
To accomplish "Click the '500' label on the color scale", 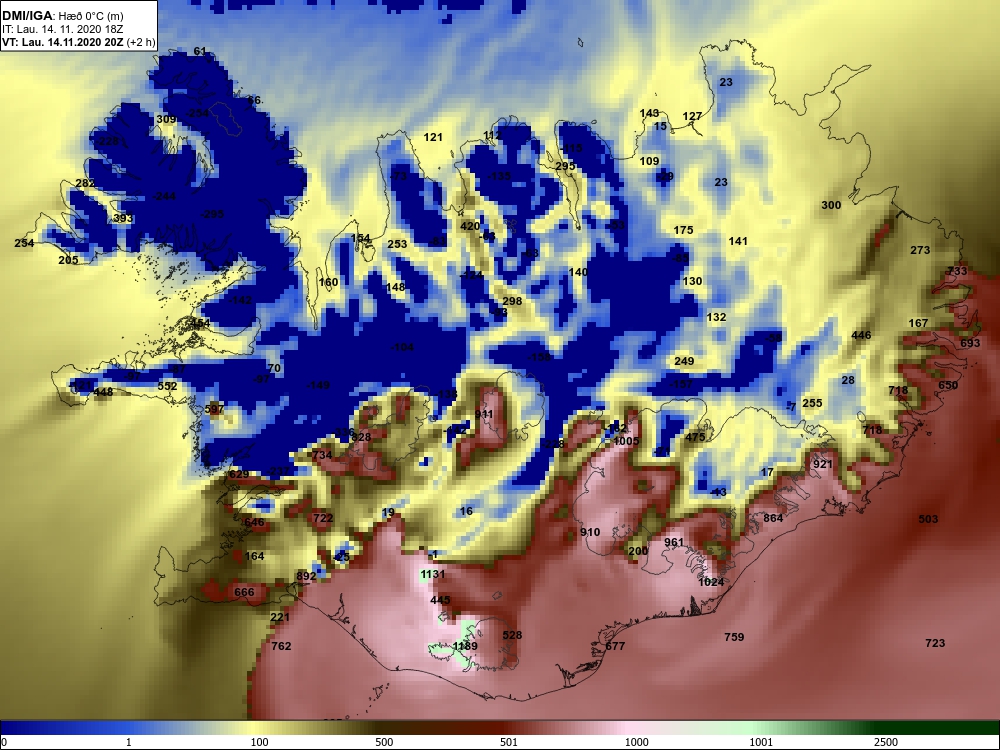I will pyautogui.click(x=384, y=742).
